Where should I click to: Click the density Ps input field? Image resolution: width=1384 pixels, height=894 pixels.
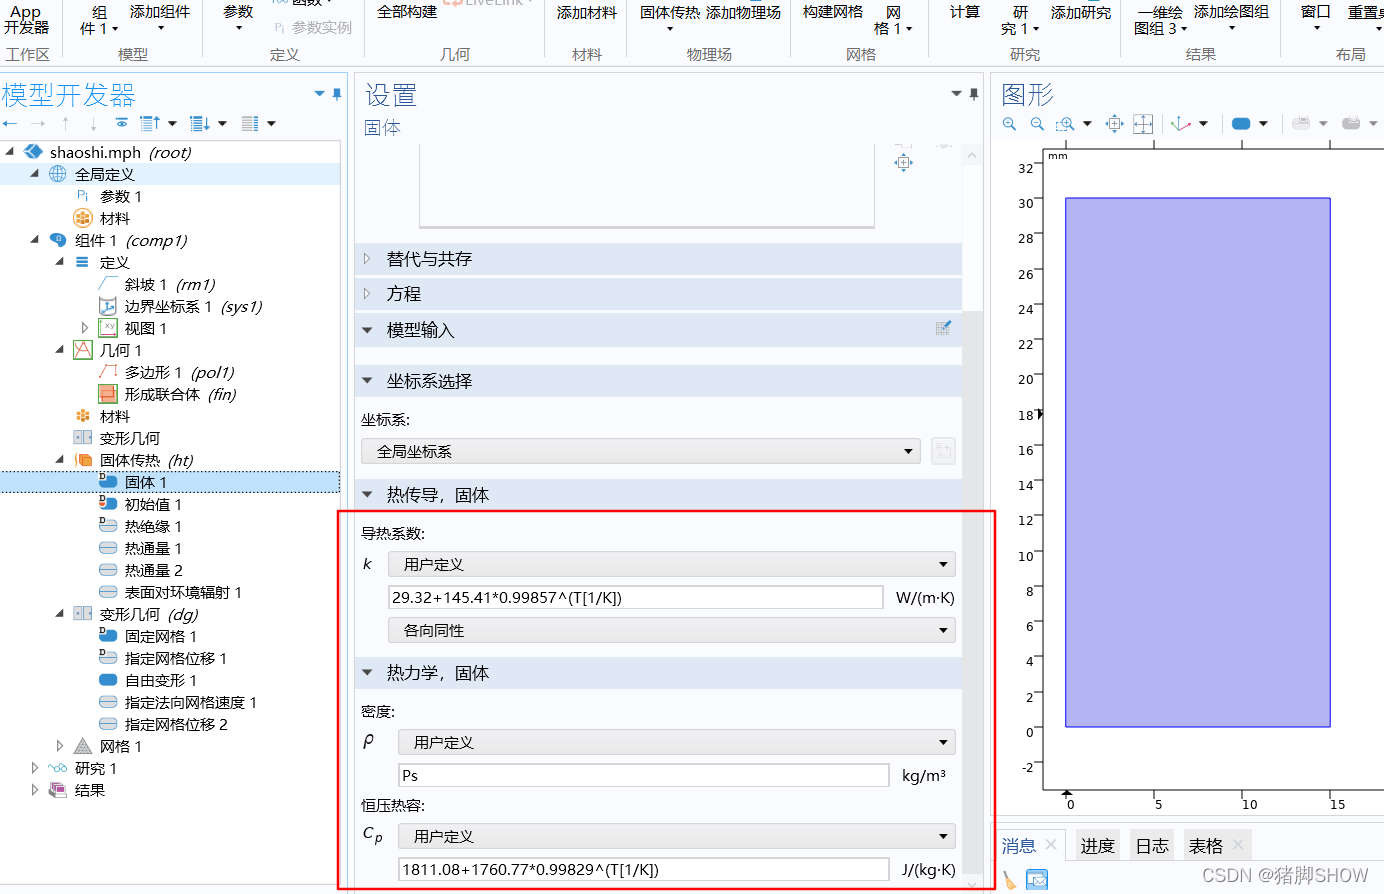coord(644,775)
